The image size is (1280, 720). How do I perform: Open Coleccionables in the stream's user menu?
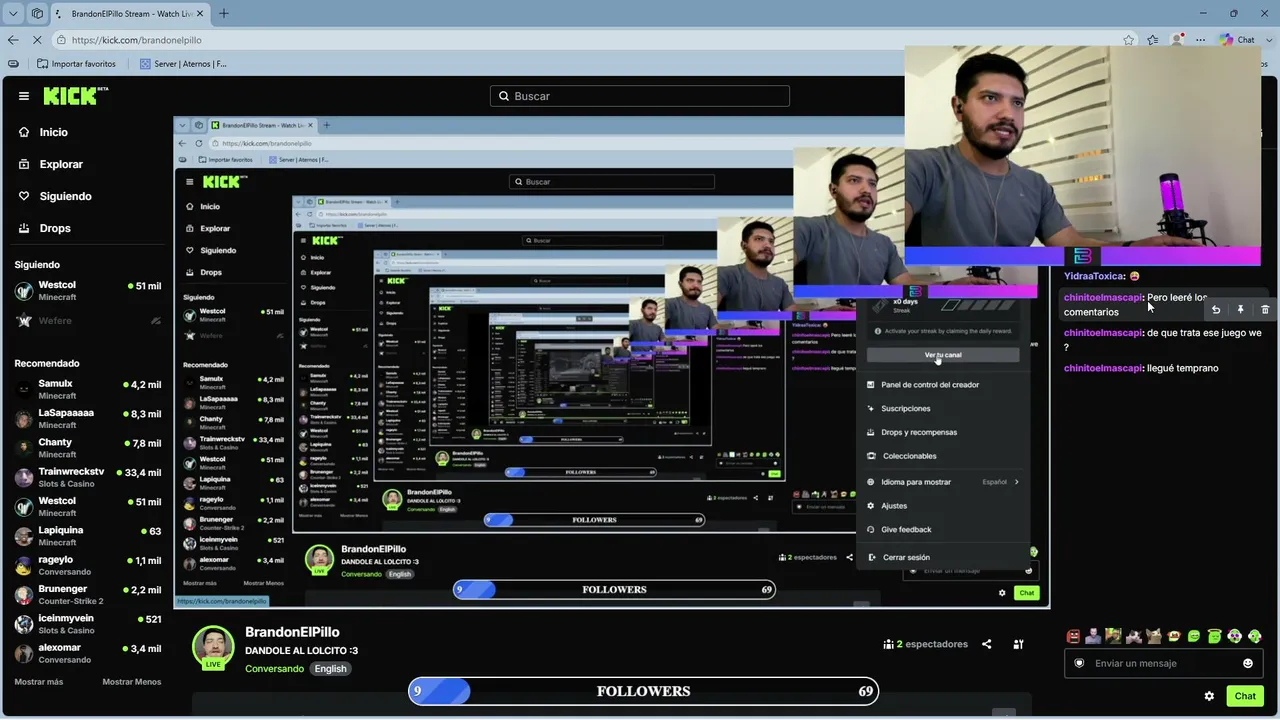[x=902, y=456]
